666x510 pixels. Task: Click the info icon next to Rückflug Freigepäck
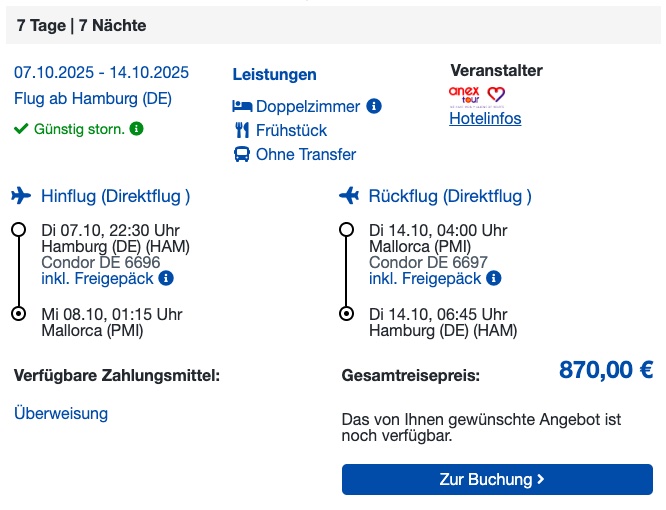(494, 278)
